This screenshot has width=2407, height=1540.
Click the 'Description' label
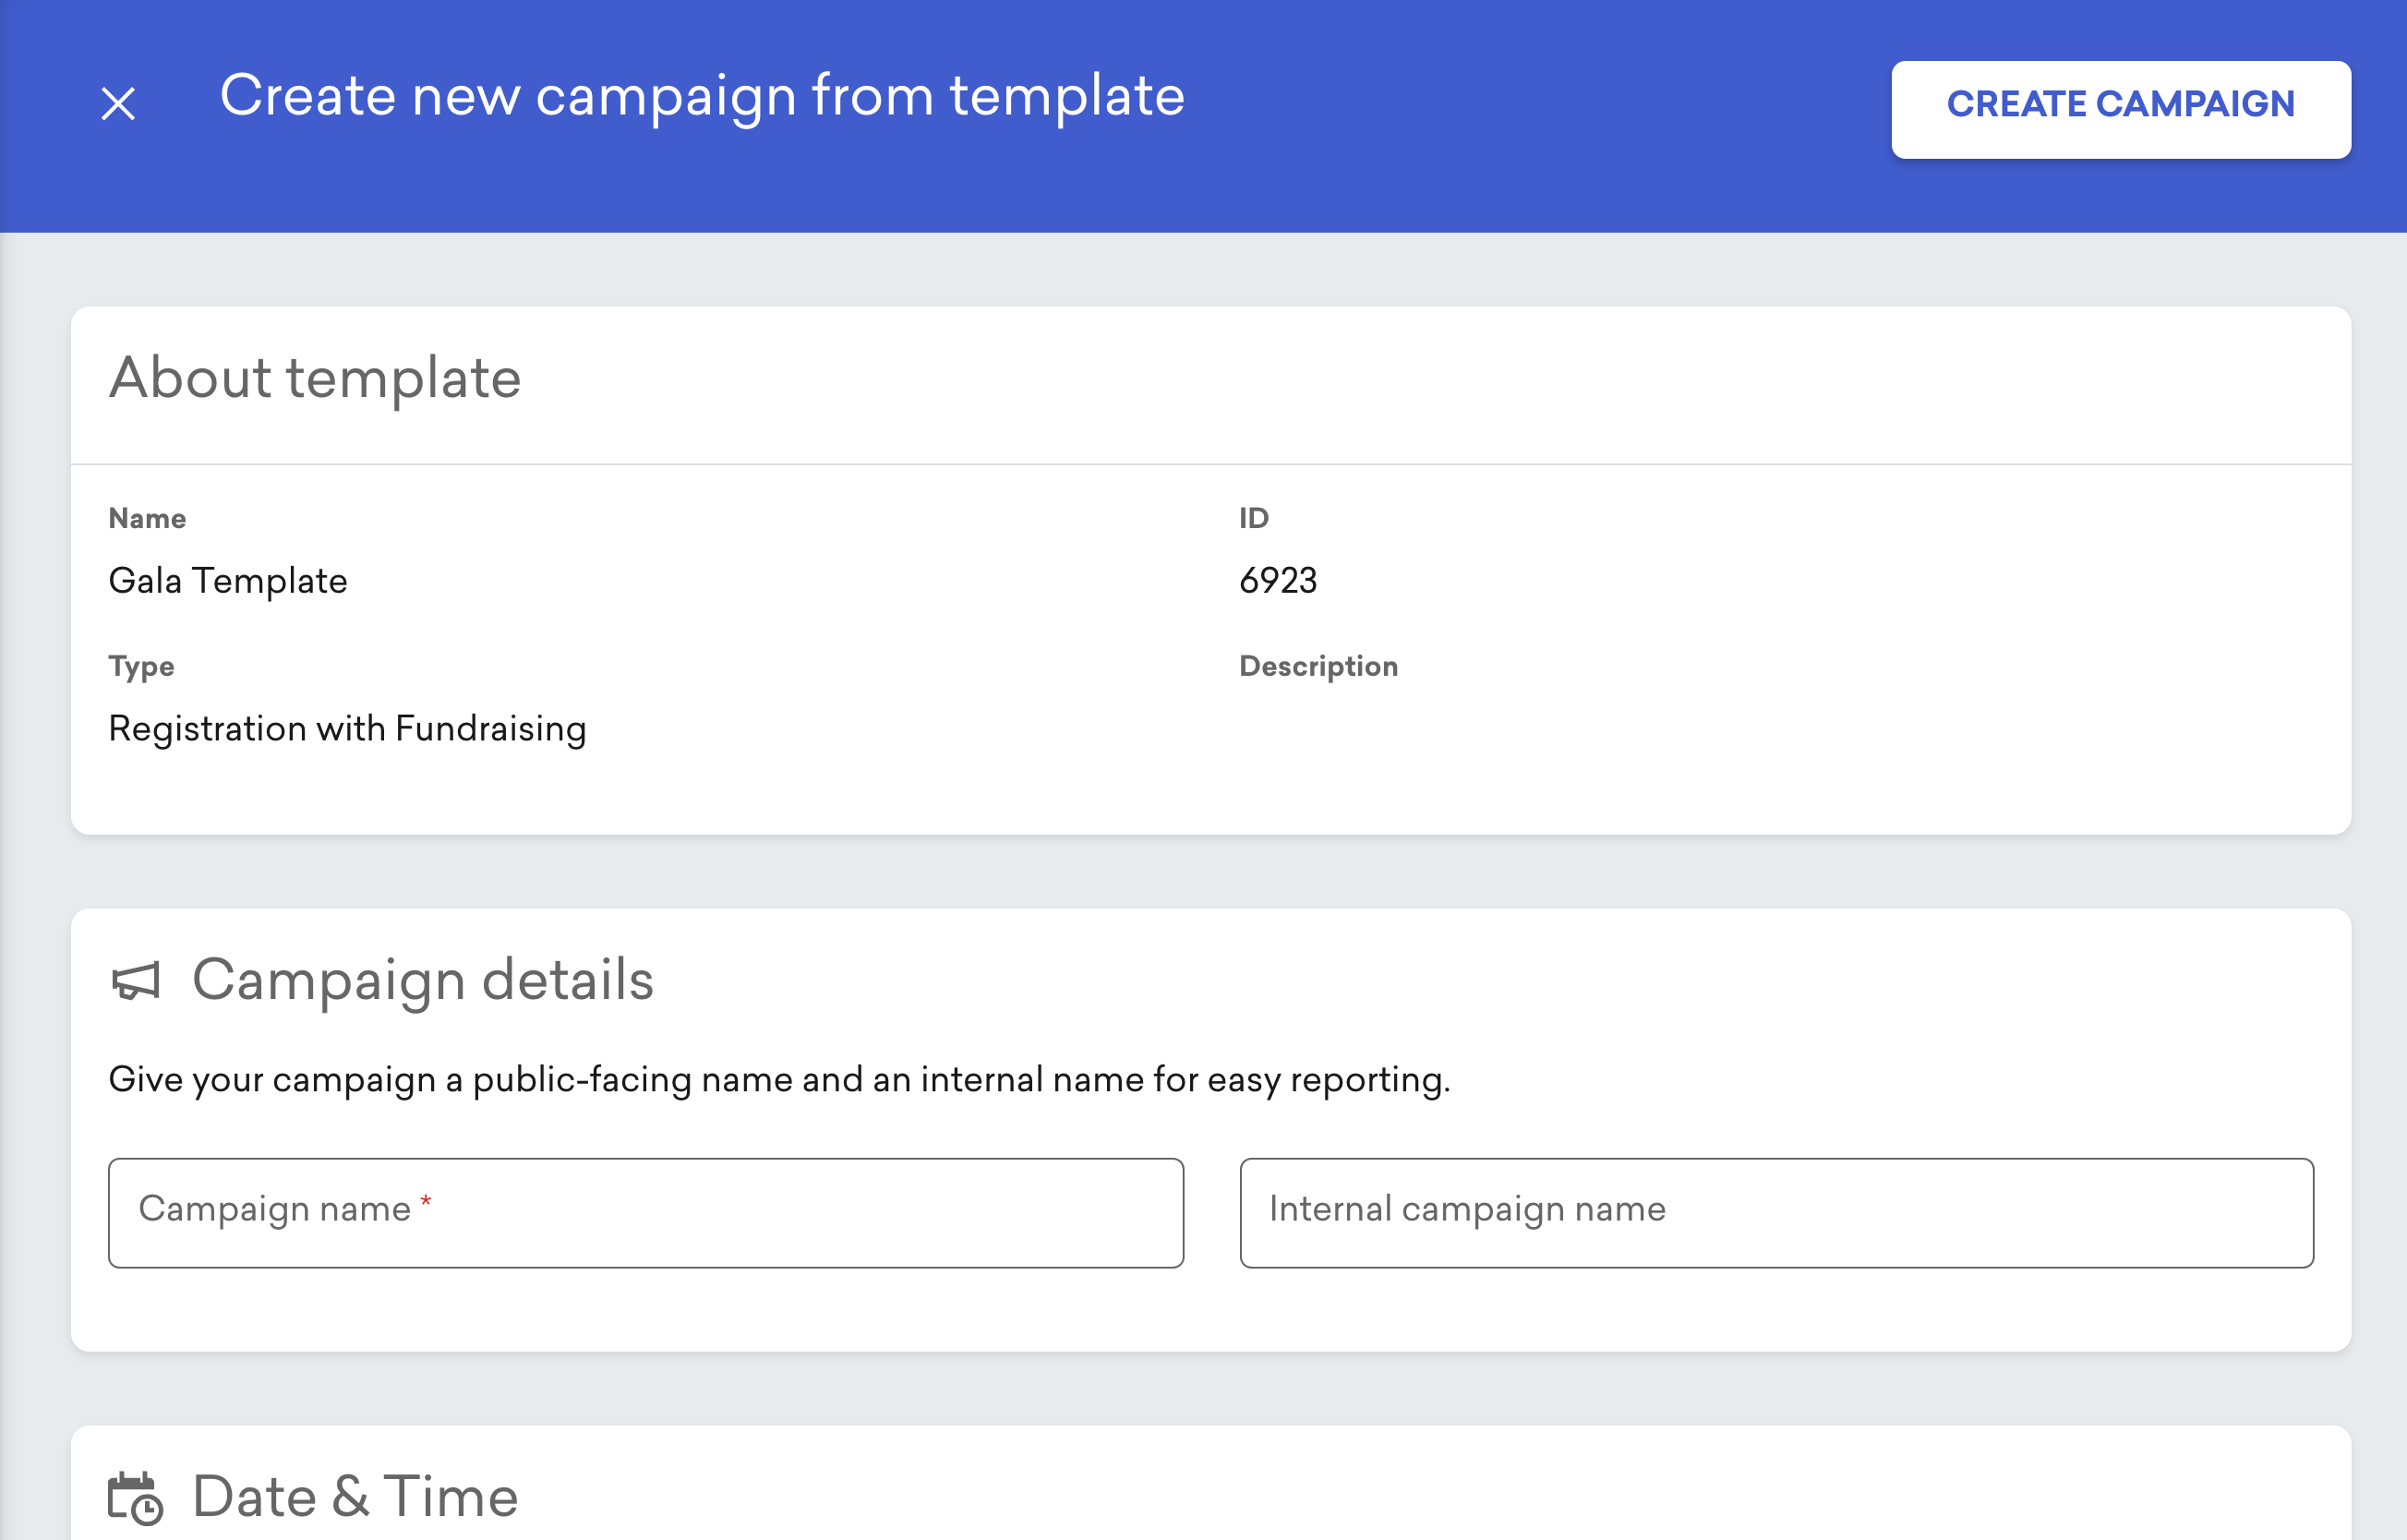[1318, 667]
